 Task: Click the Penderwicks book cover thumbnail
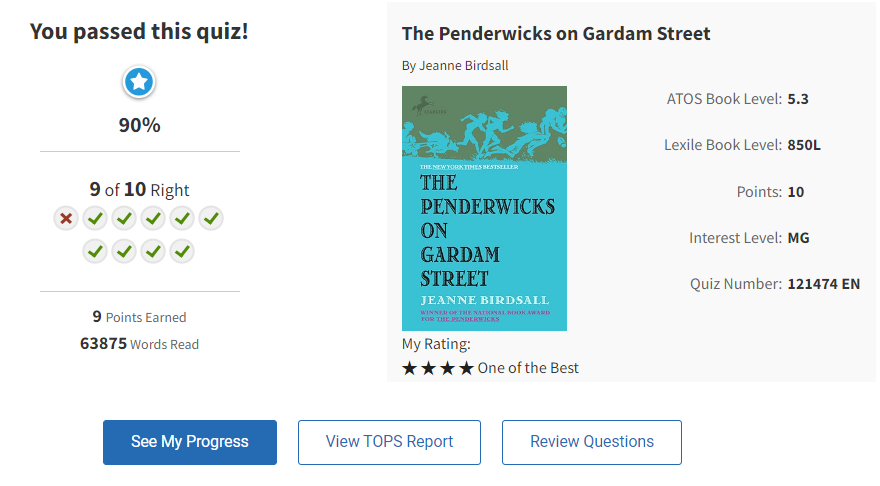[484, 208]
